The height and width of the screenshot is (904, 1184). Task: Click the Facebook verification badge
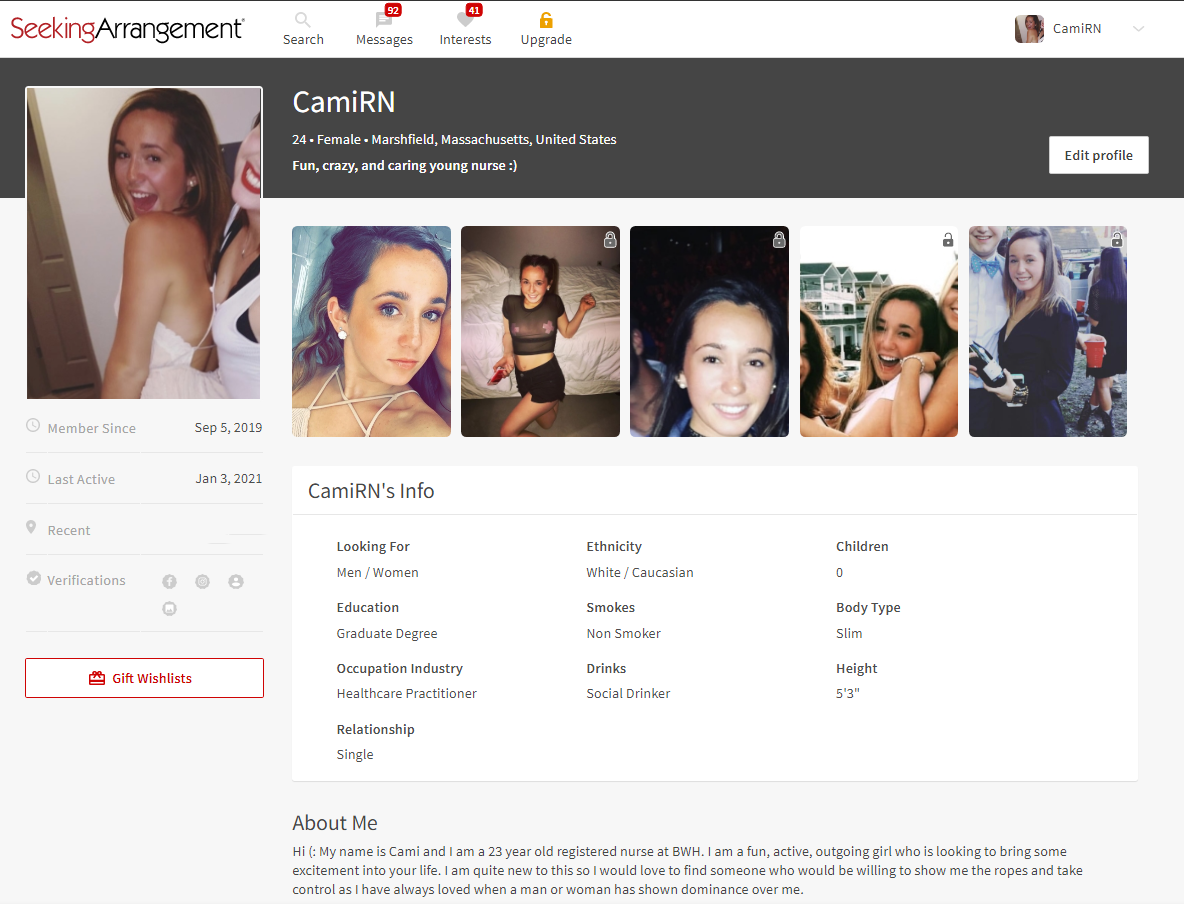coord(169,582)
